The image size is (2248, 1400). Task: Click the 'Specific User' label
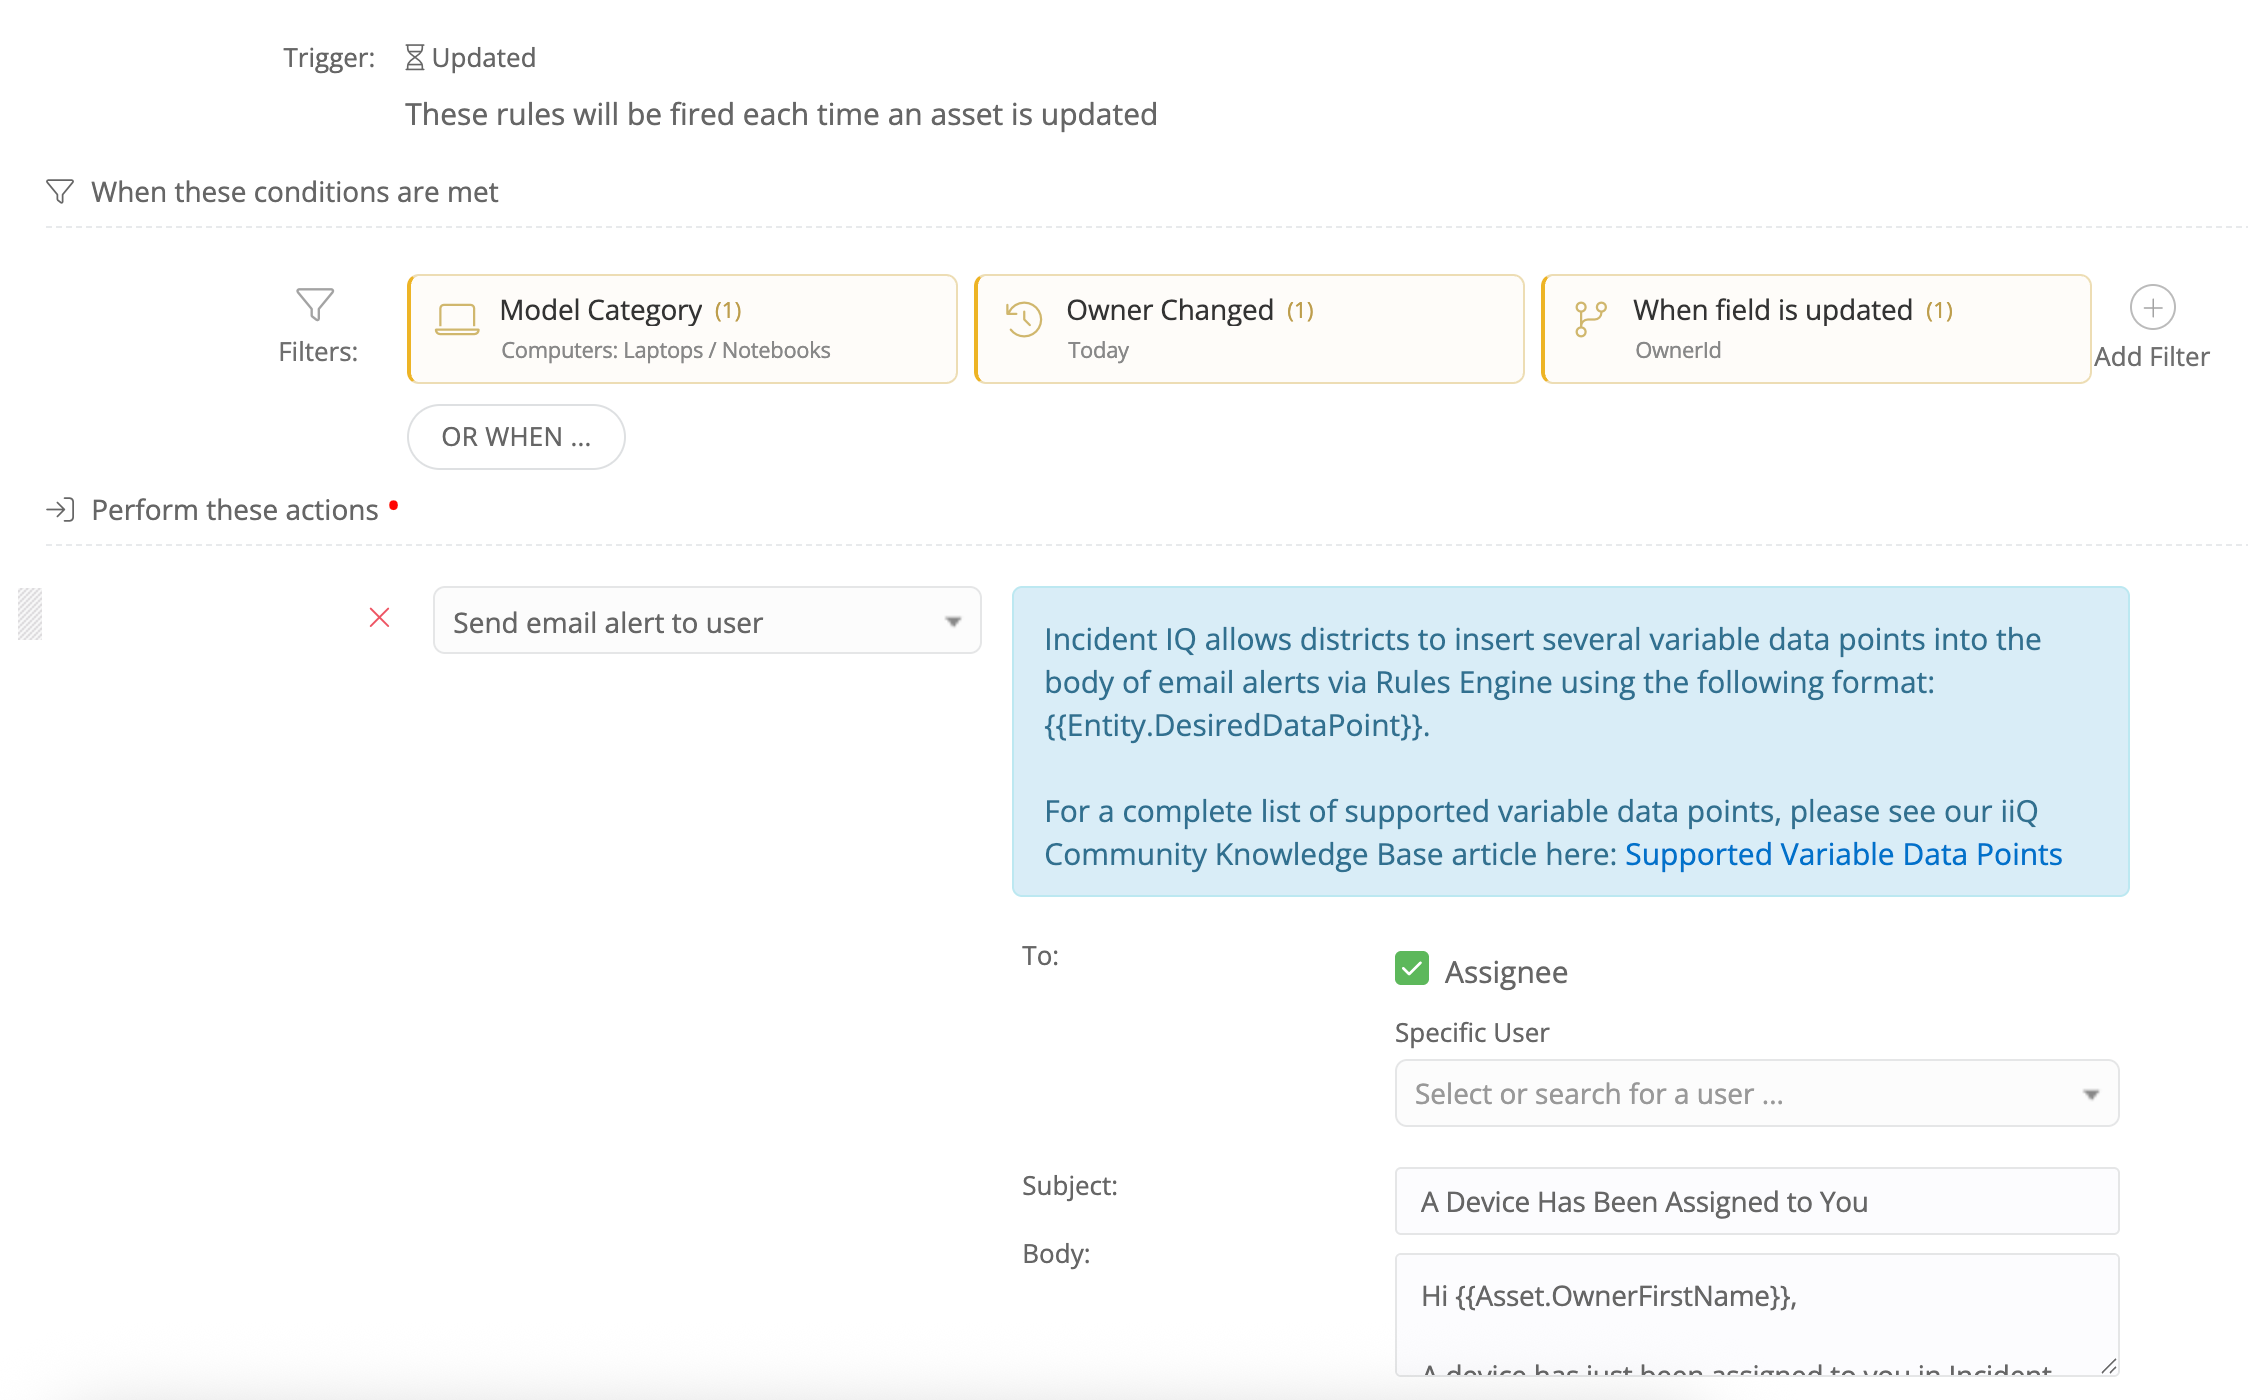[x=1472, y=1032]
